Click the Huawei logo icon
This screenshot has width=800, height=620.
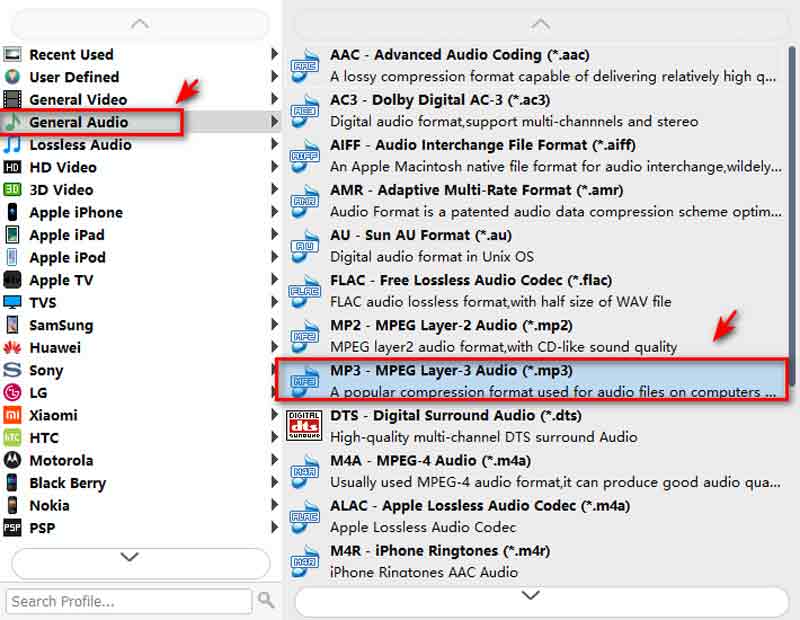coord(12,348)
